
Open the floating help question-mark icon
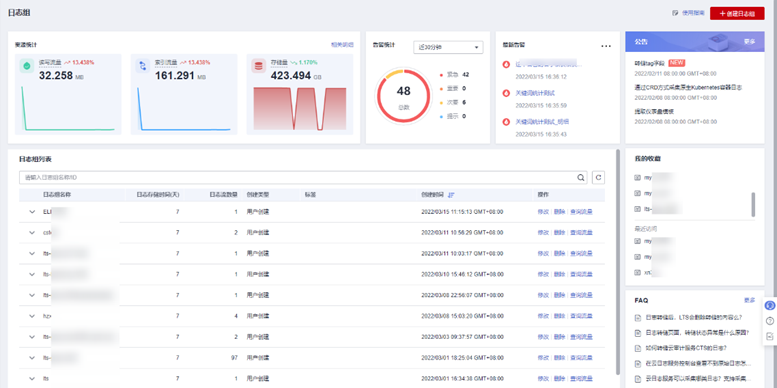pos(770,321)
